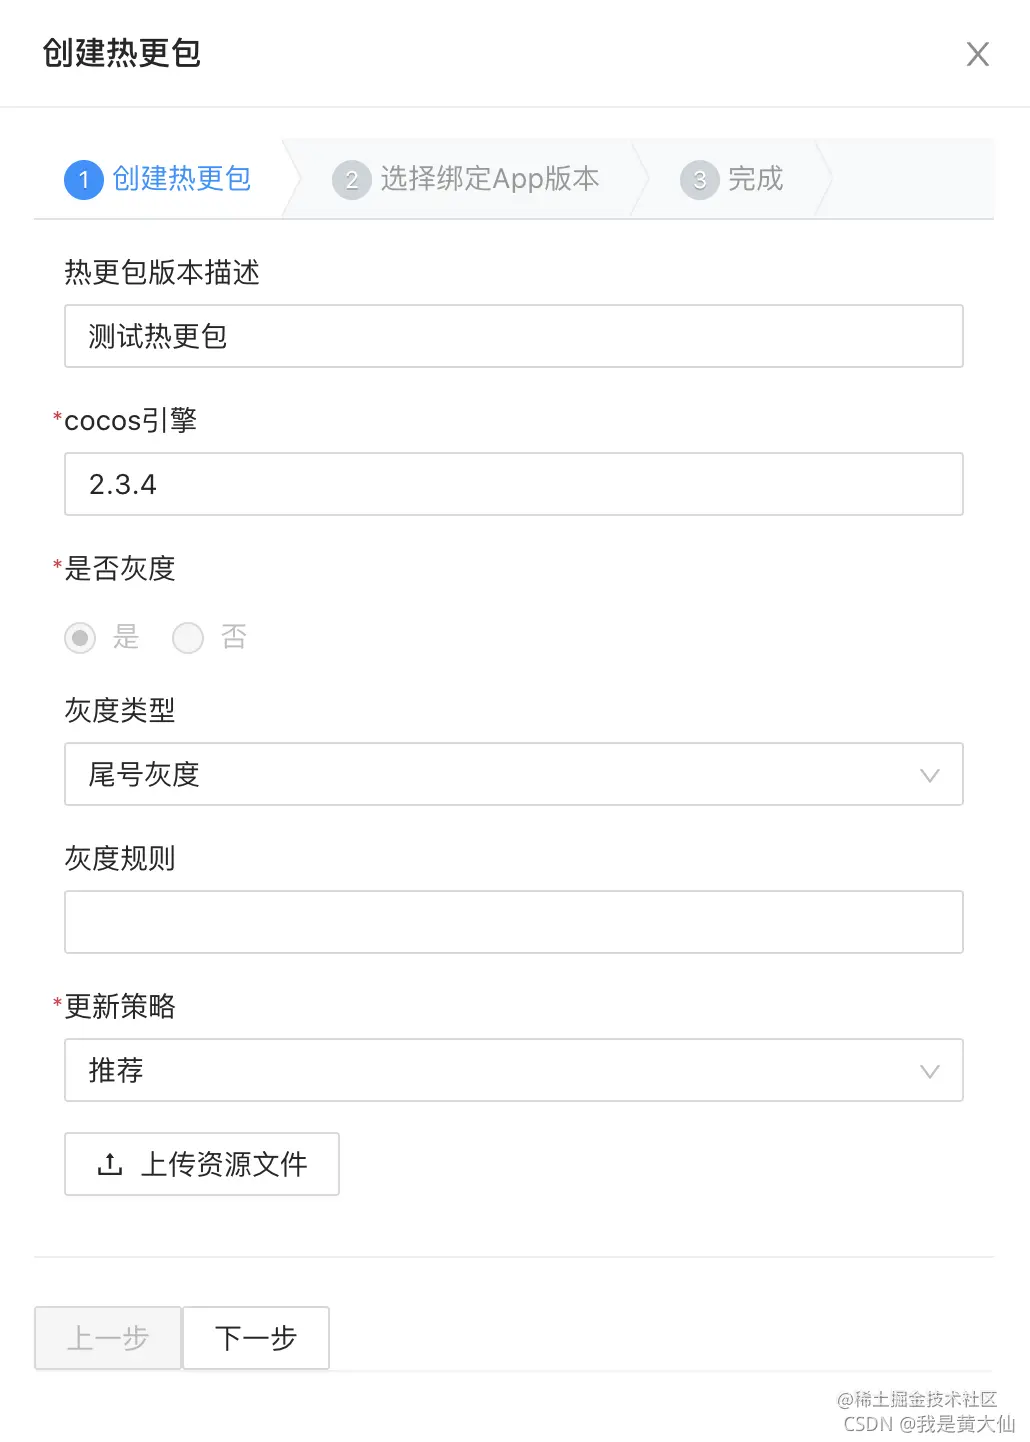The width and height of the screenshot is (1030, 1442).
Task: Click the disabled 上一步 button
Action: 107,1338
